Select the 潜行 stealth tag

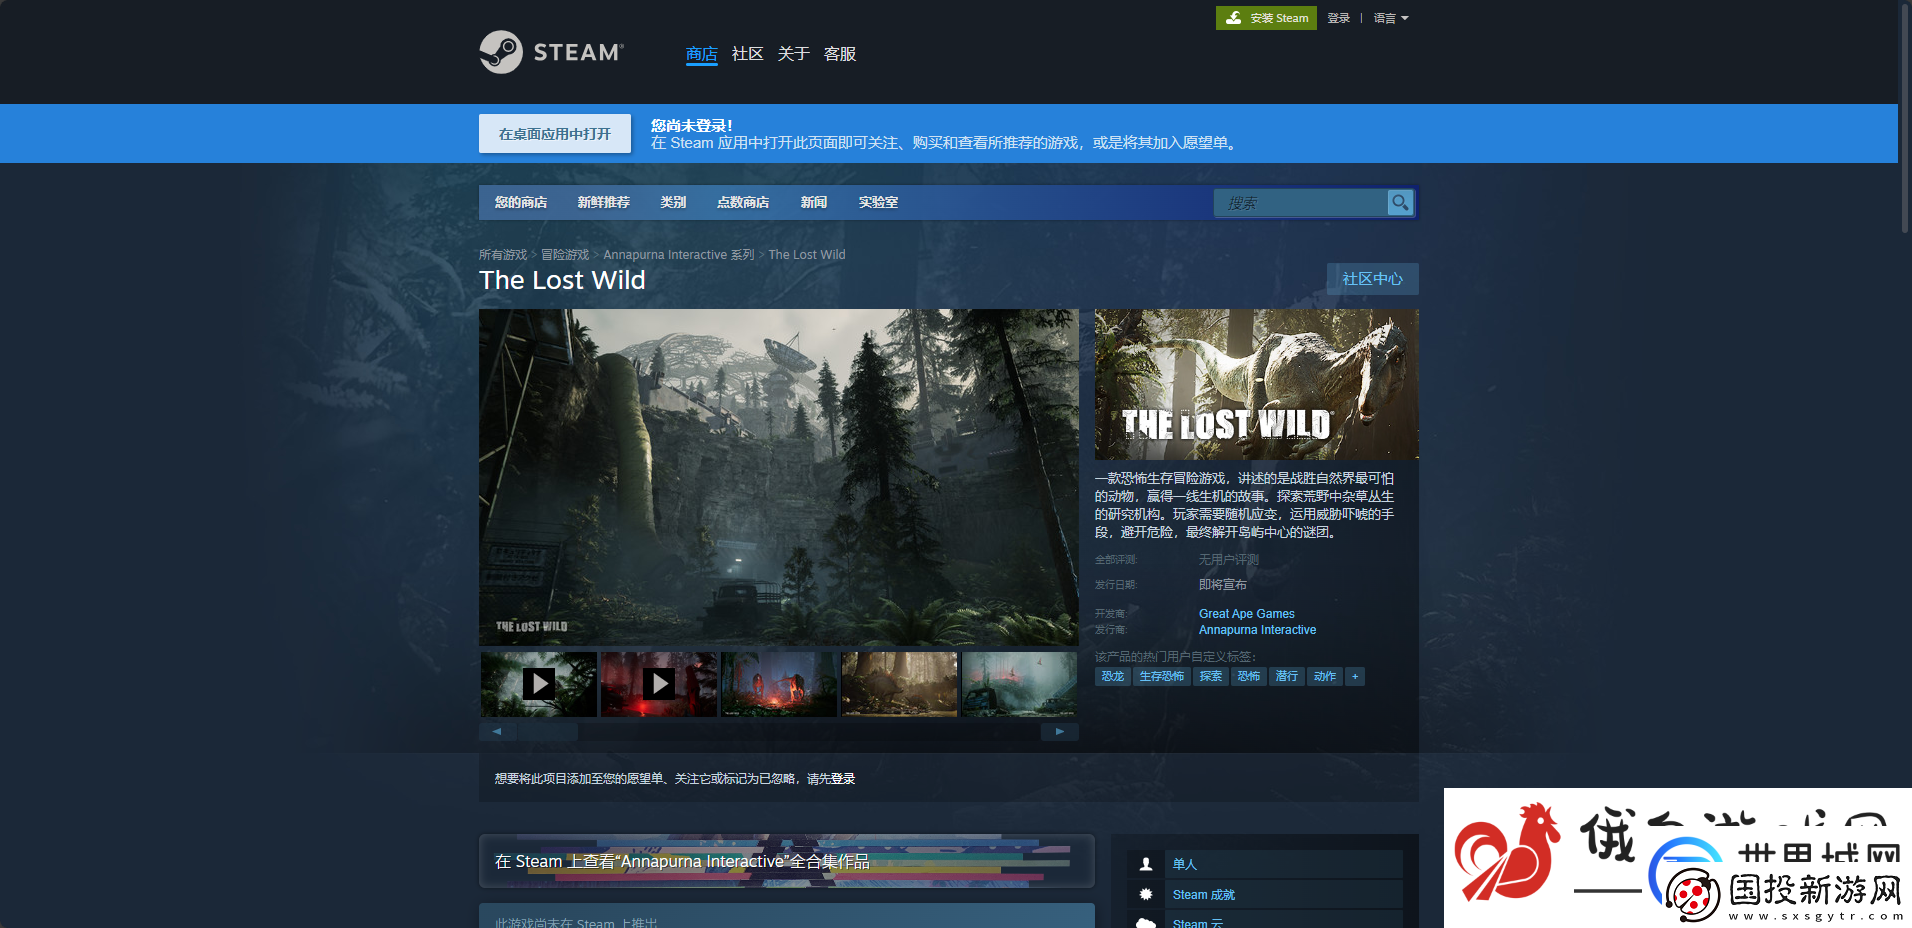click(1287, 676)
